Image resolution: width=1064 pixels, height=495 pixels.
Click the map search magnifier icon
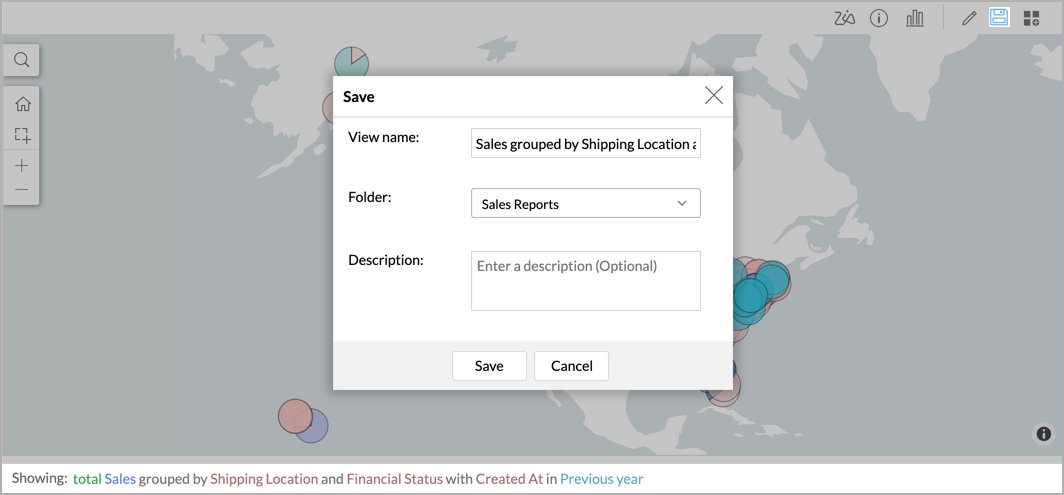click(22, 60)
